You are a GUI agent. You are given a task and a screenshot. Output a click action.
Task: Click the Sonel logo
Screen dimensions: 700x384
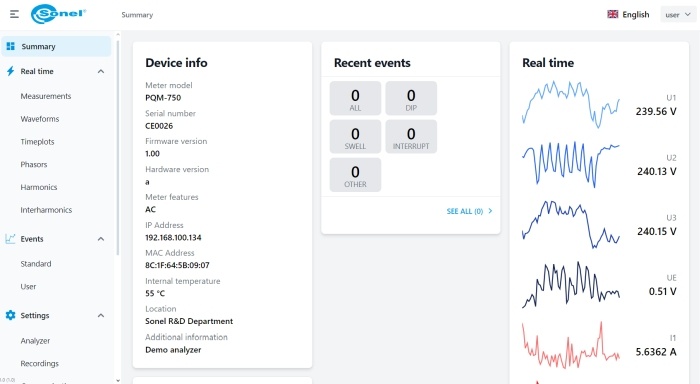coord(58,14)
